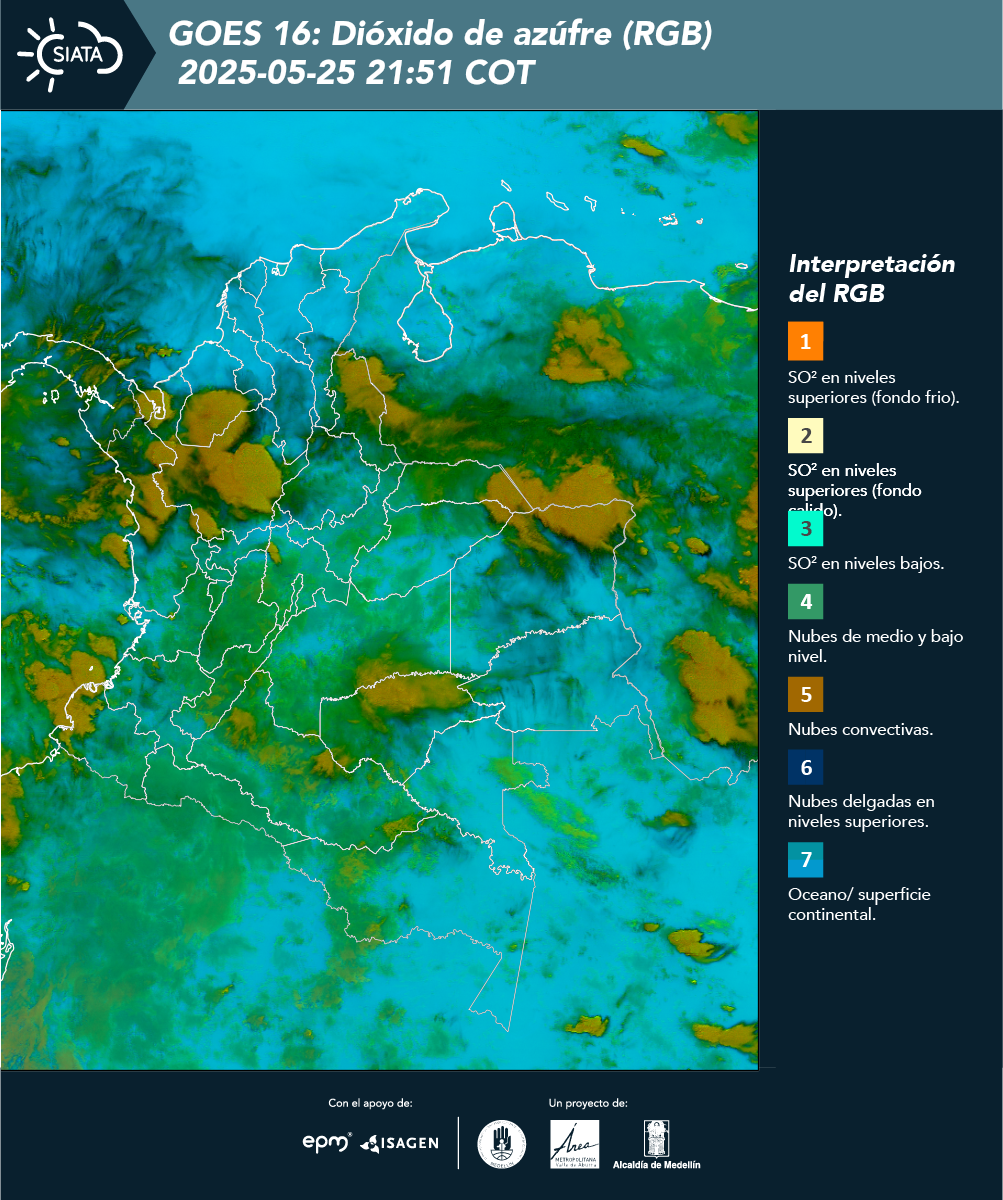Click the Área Metropolitana logo

(575, 1144)
